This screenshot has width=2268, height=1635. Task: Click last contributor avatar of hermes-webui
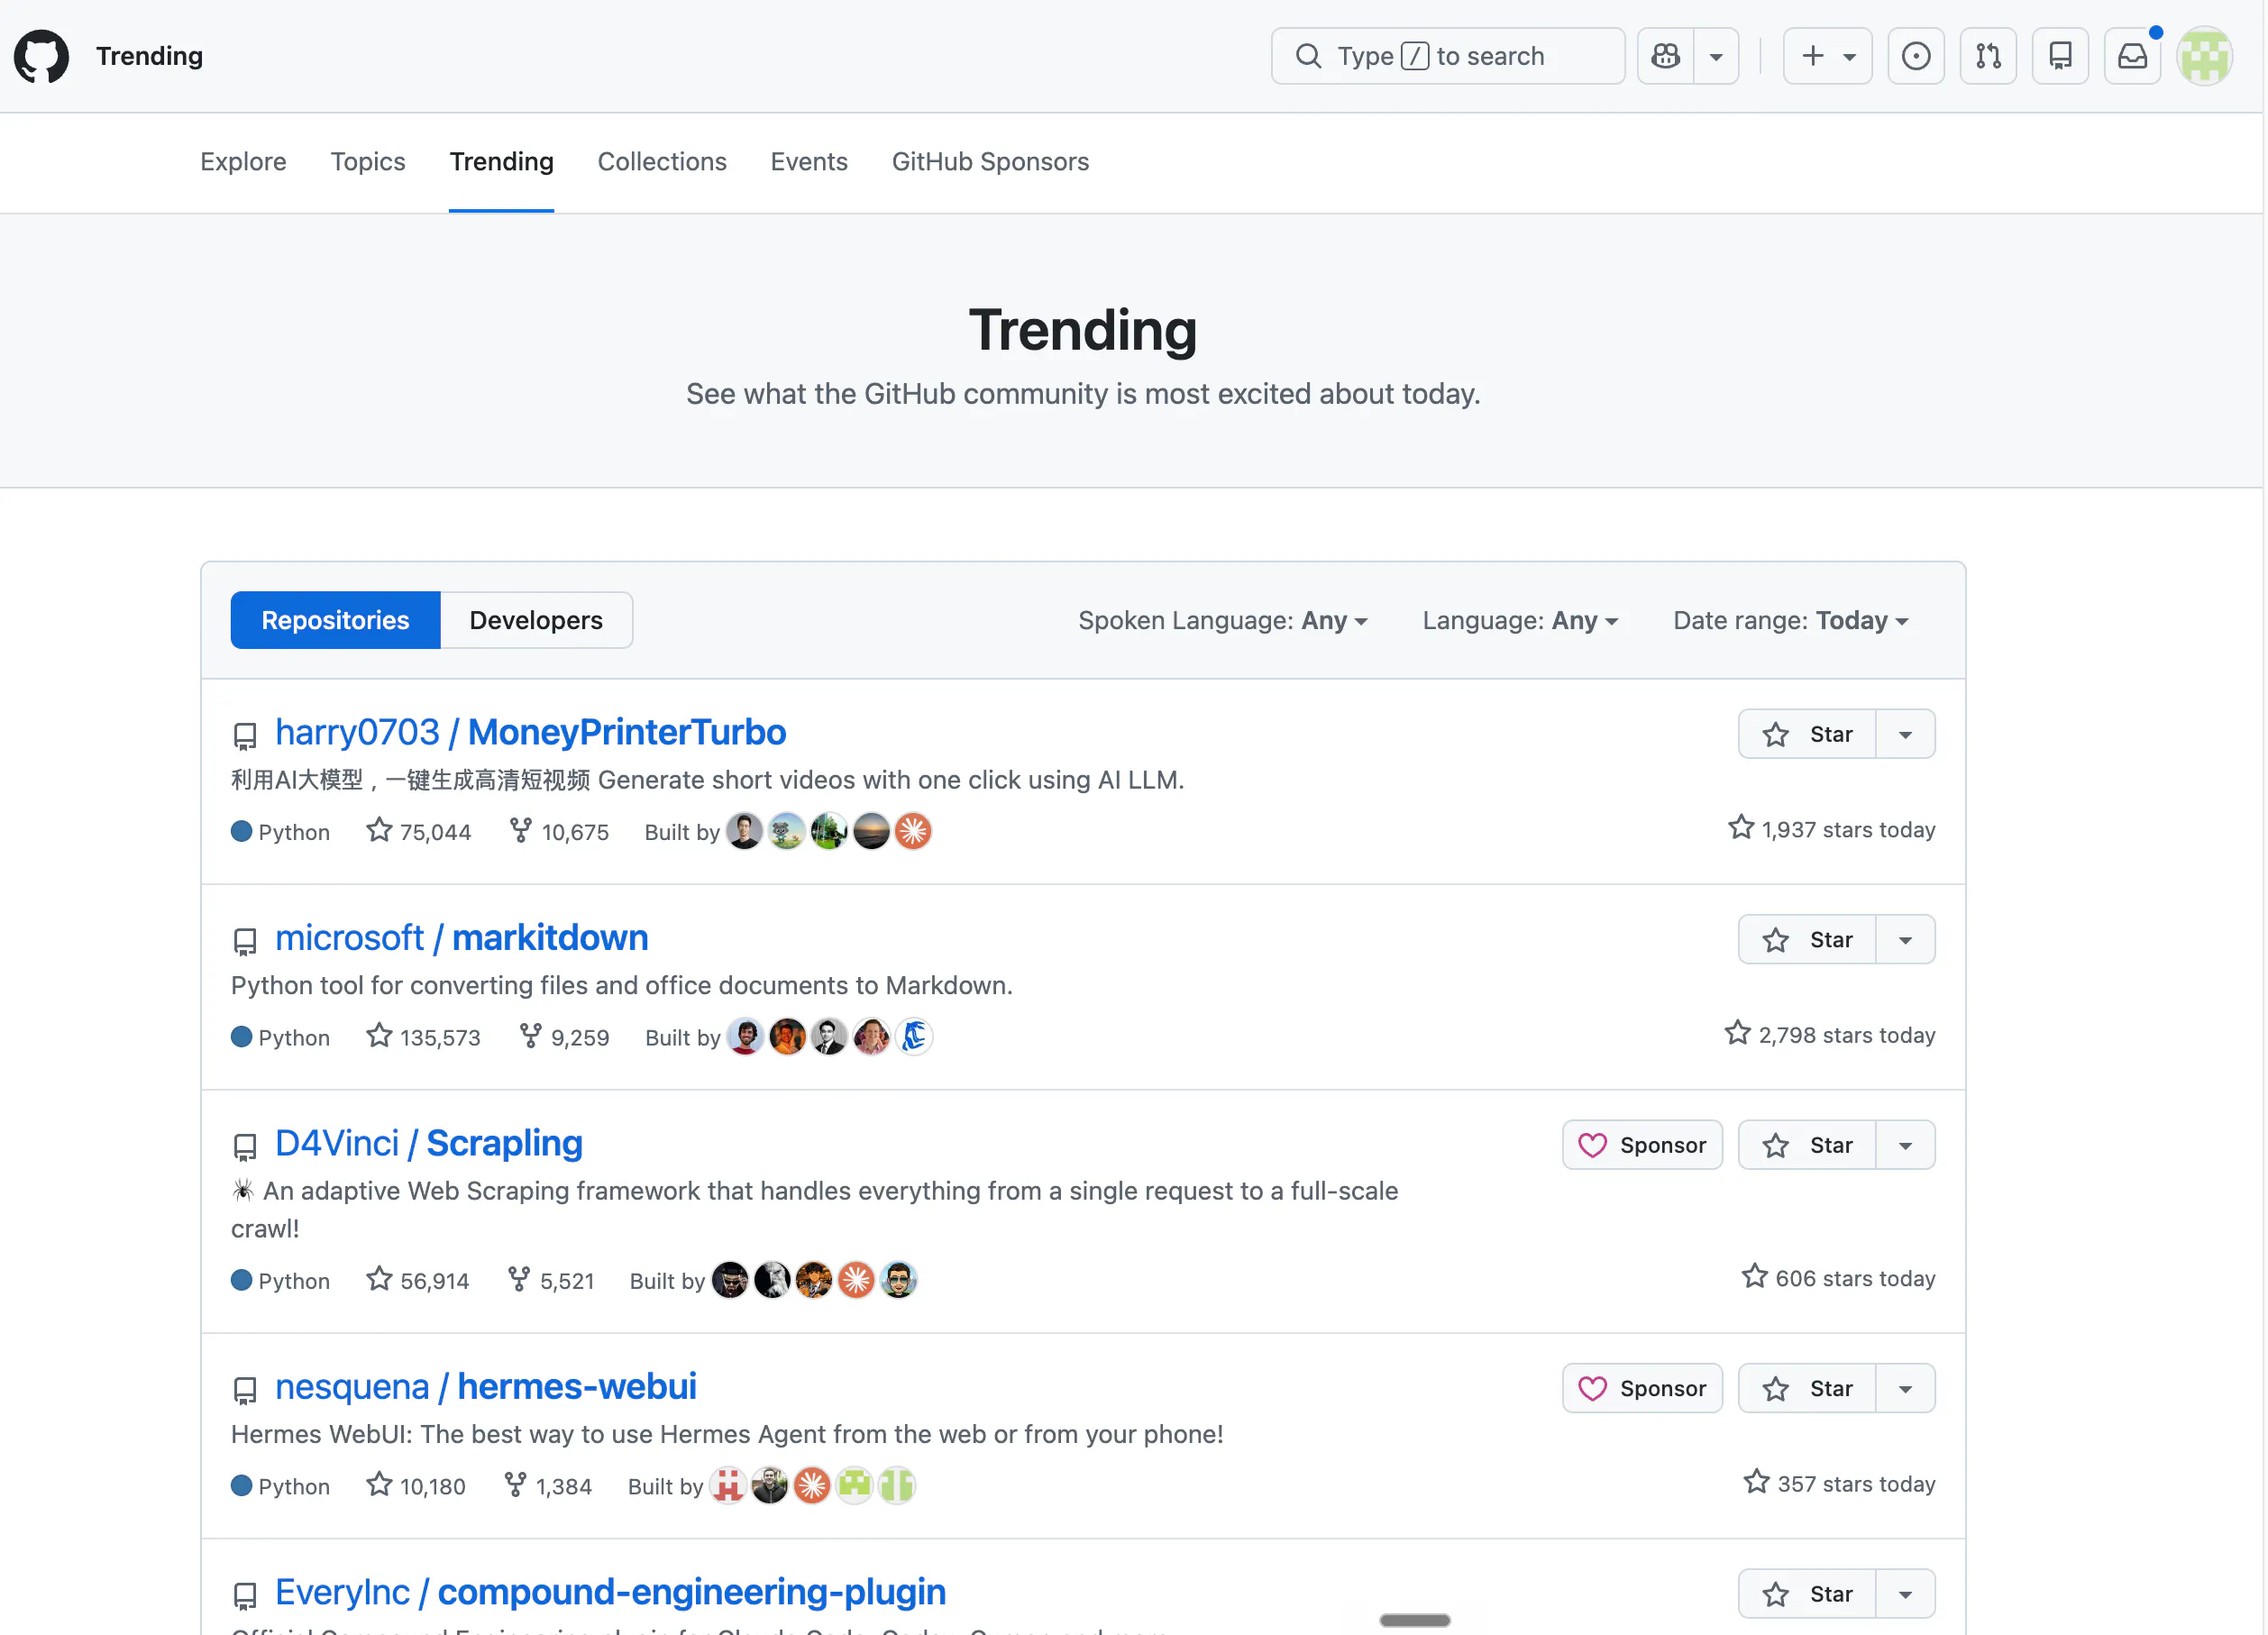[897, 1486]
